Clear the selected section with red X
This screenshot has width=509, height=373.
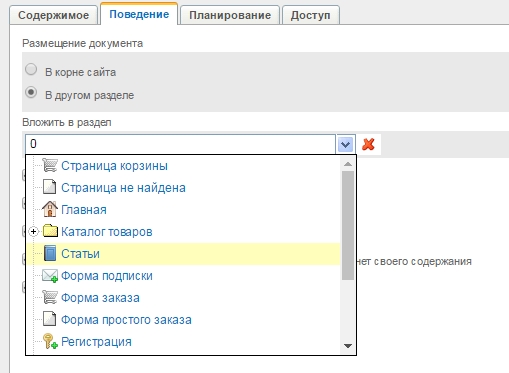tap(368, 144)
